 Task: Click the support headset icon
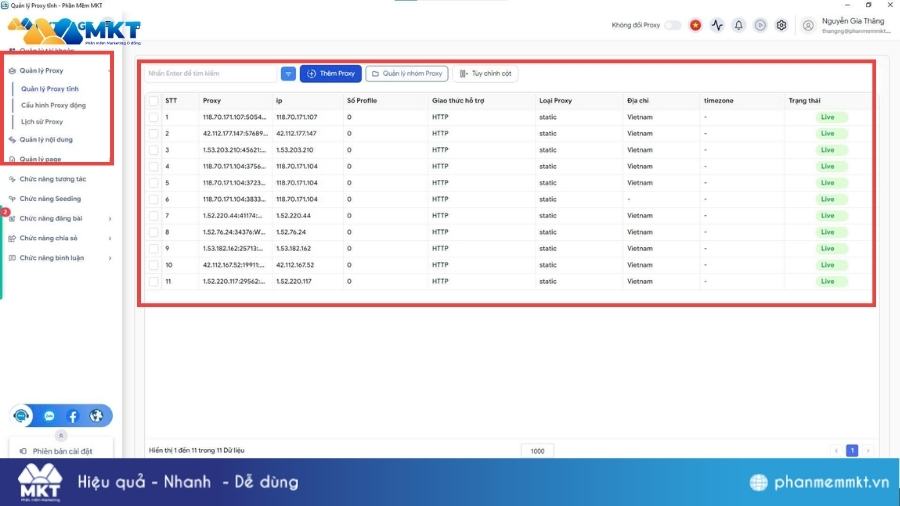point(22,415)
